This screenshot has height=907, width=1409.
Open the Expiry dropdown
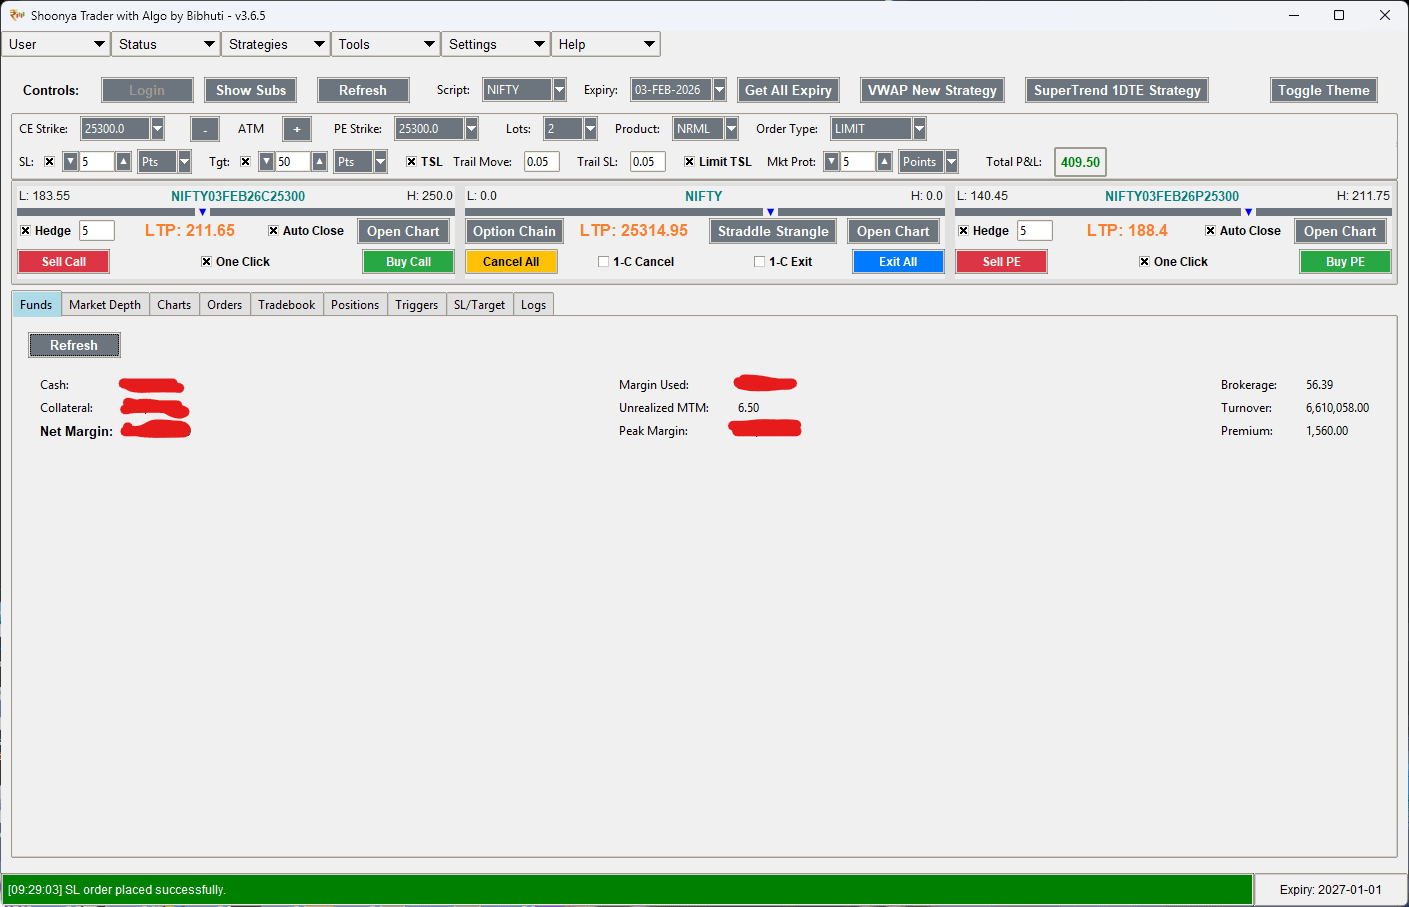click(x=719, y=89)
